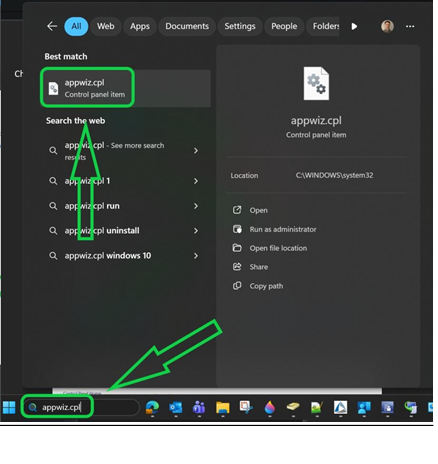Expand the 'appwiz.cpl run' suggestion chevron
Image resolution: width=438 pixels, height=464 pixels.
point(196,206)
